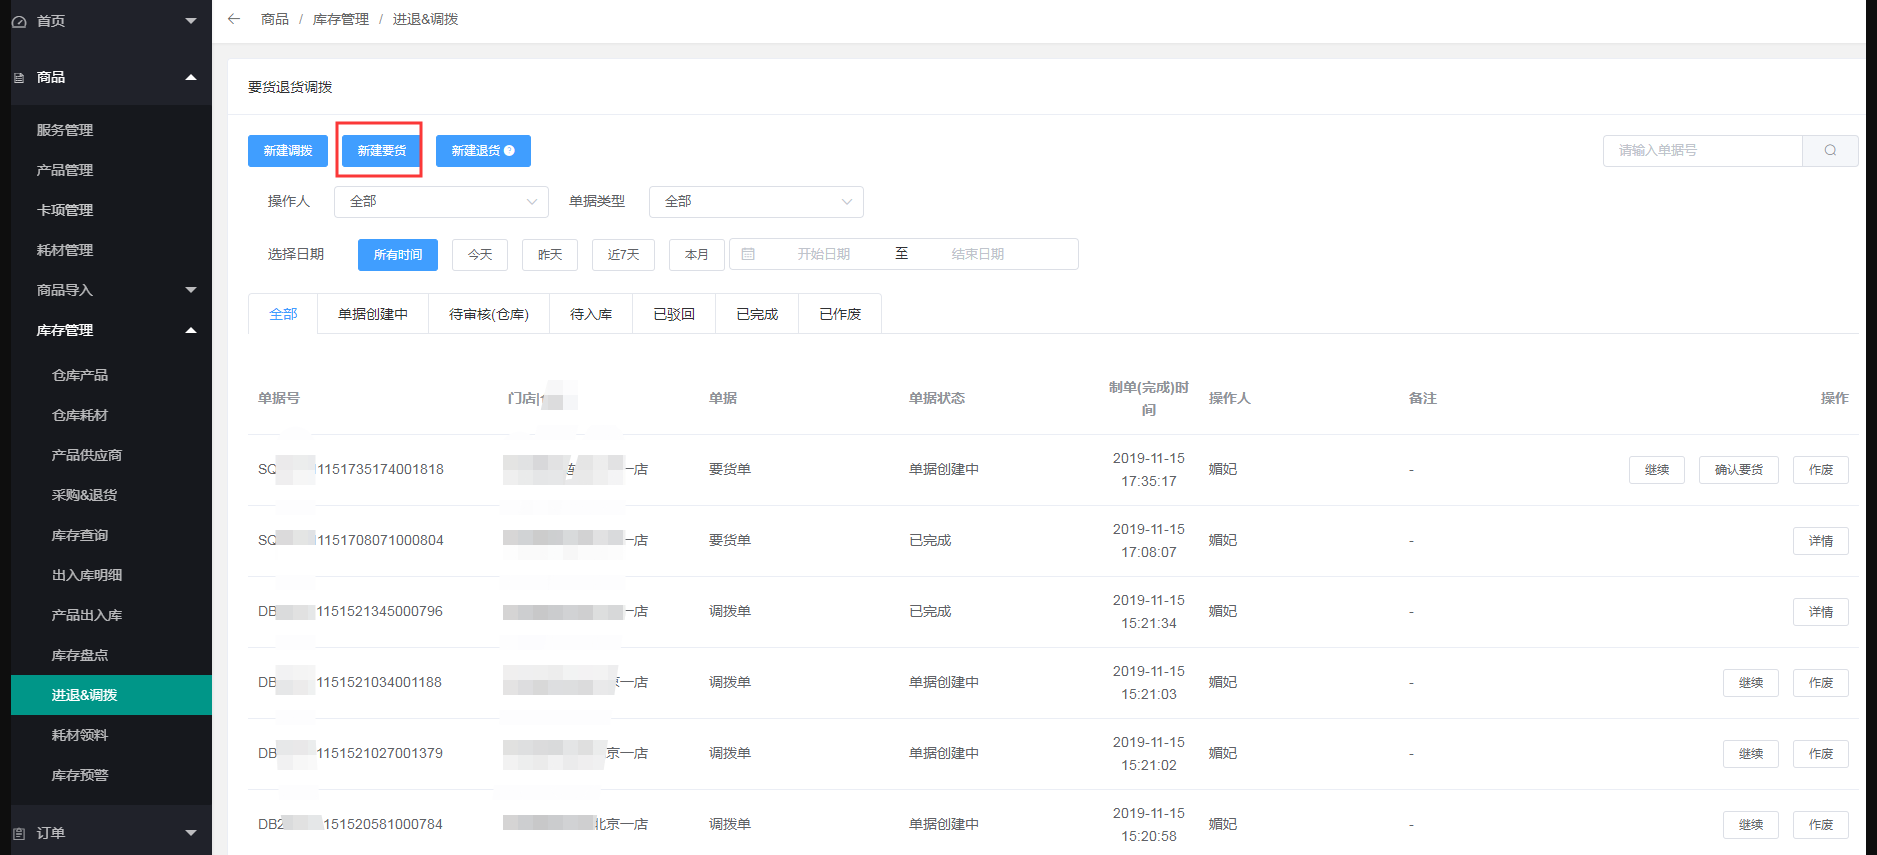The height and width of the screenshot is (855, 1877).
Task: Click 详情 for order ending 071000804
Action: (1821, 541)
